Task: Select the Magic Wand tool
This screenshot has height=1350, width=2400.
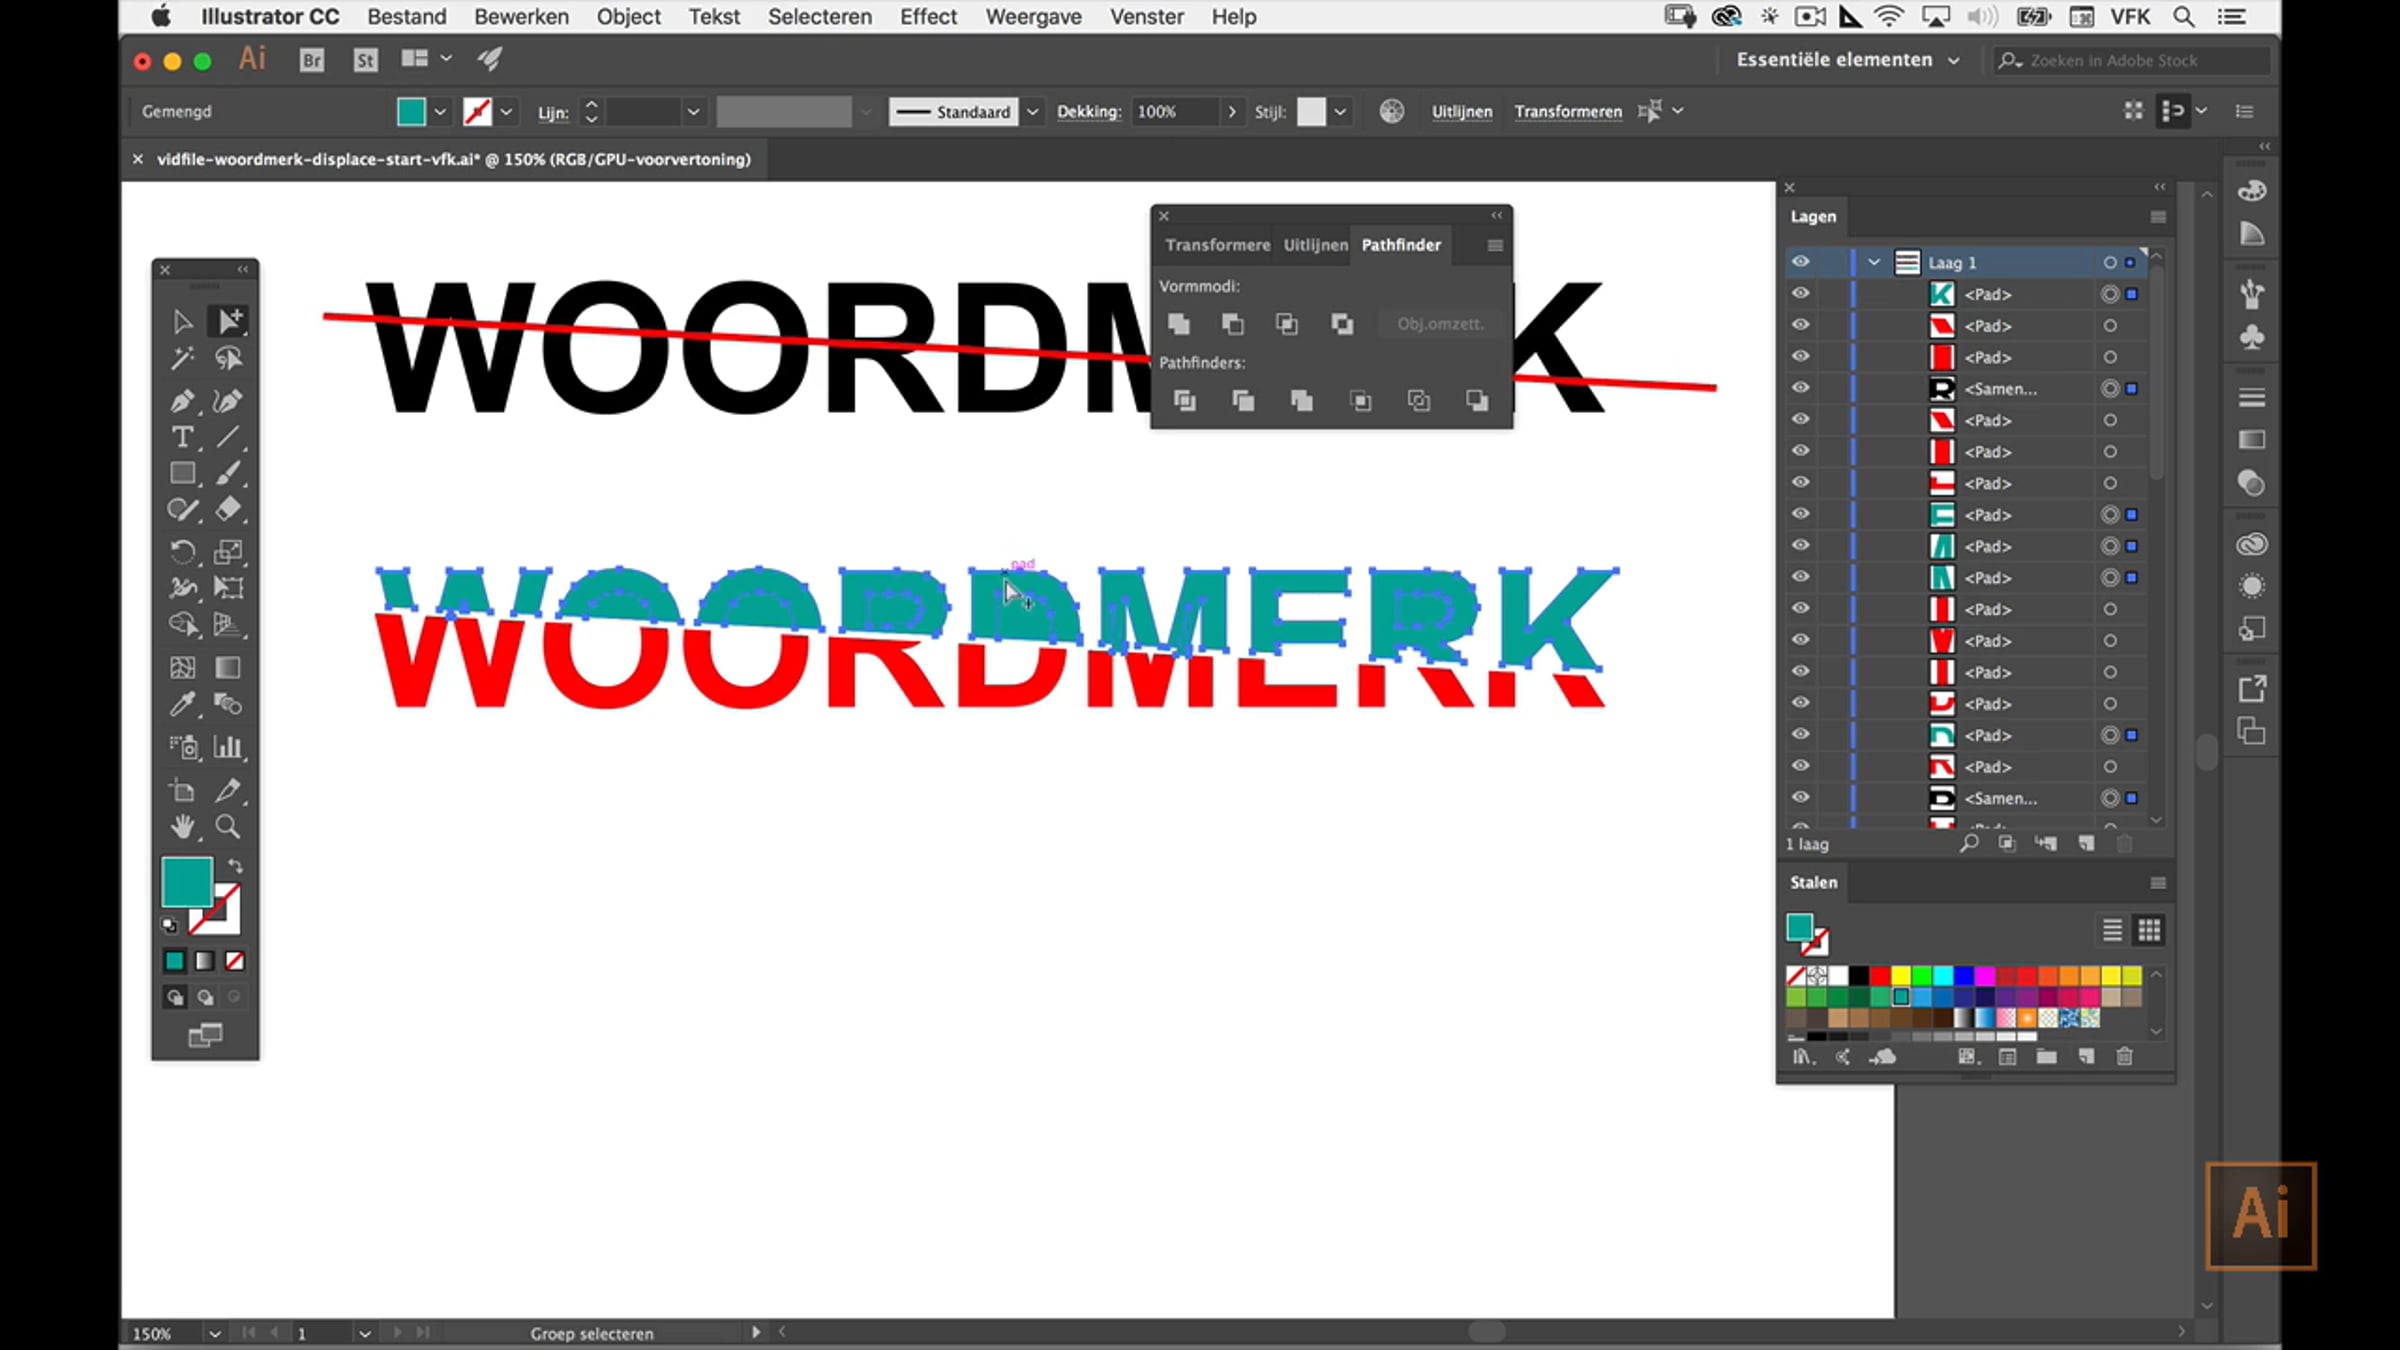Action: 182,359
